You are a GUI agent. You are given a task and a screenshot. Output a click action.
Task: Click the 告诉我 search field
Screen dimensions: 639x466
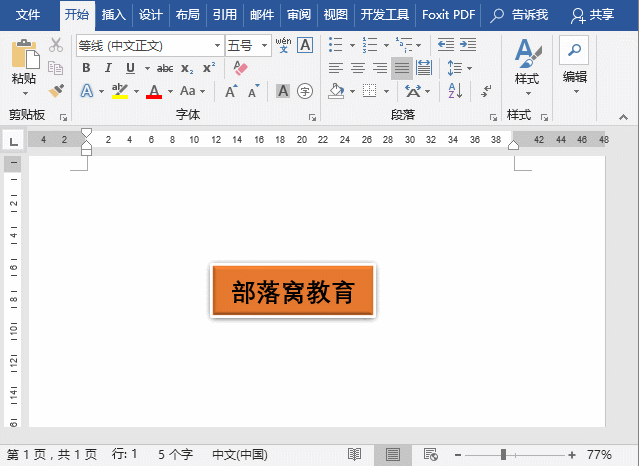pos(522,15)
